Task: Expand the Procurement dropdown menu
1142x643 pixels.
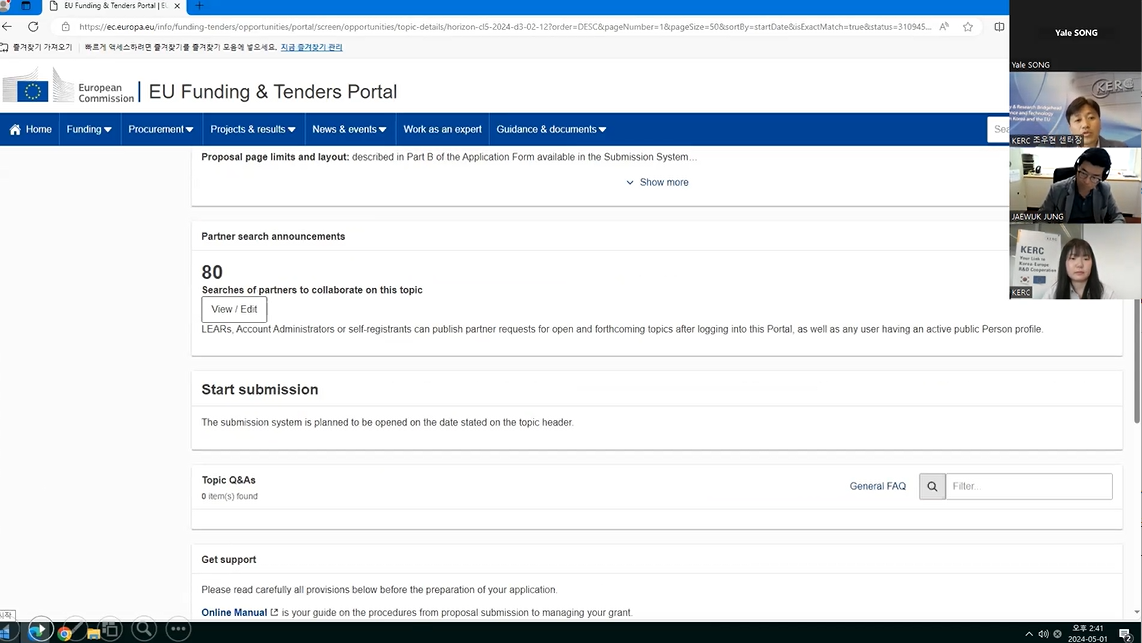Action: tap(161, 130)
